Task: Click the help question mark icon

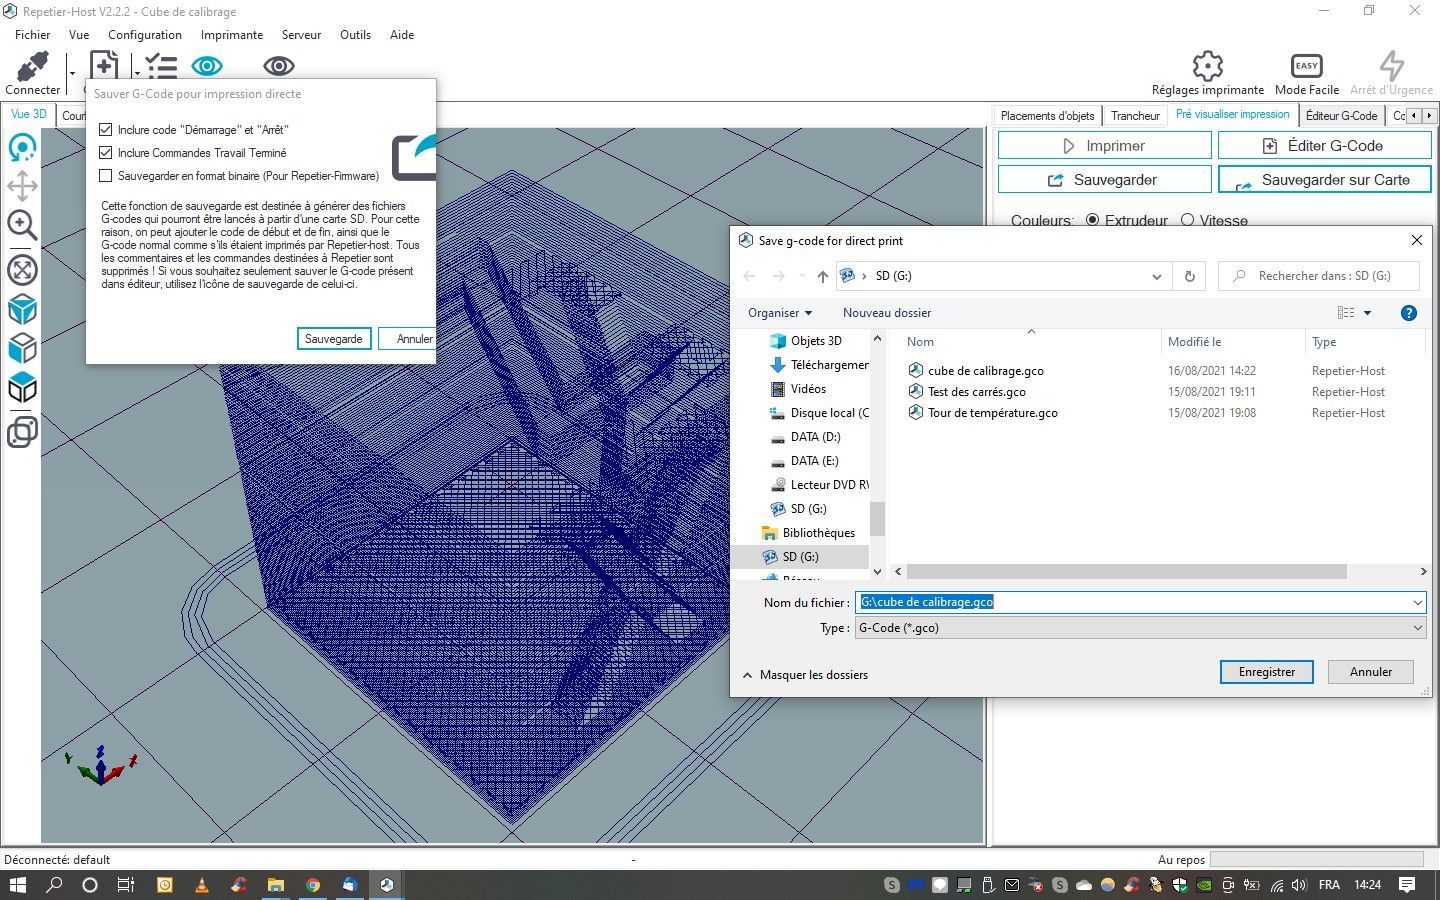Action: [1408, 313]
